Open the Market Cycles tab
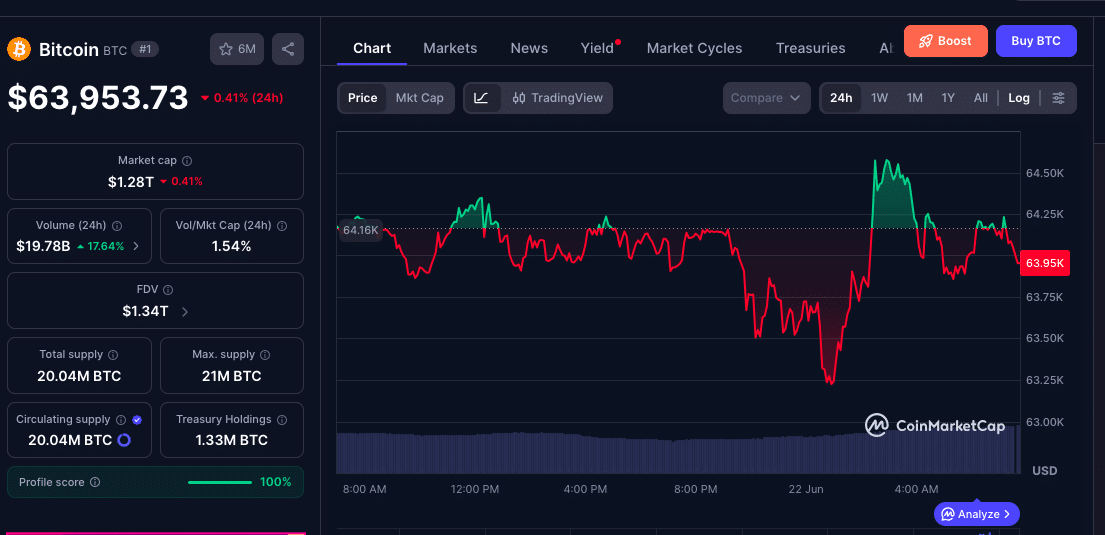The width and height of the screenshot is (1105, 535). pyautogui.click(x=694, y=48)
